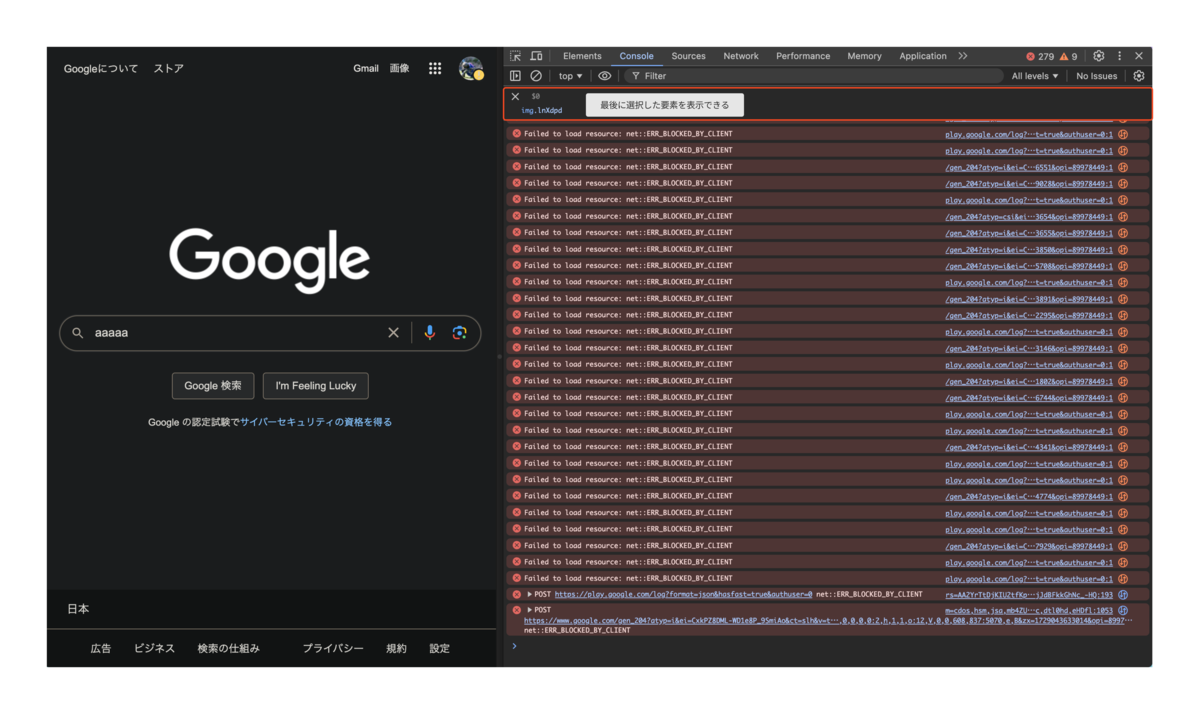The width and height of the screenshot is (1200, 714).
Task: Switch to the Memory tab
Action: tap(864, 56)
